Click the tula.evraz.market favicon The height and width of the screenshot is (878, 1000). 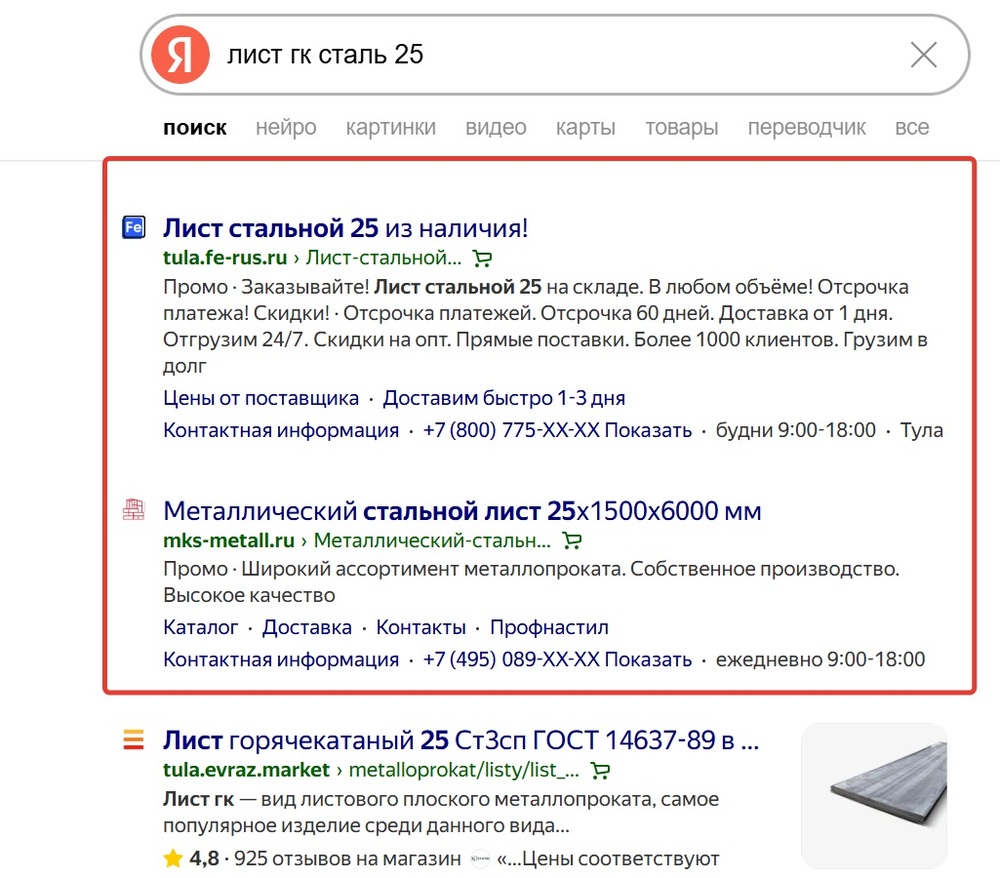click(x=133, y=741)
